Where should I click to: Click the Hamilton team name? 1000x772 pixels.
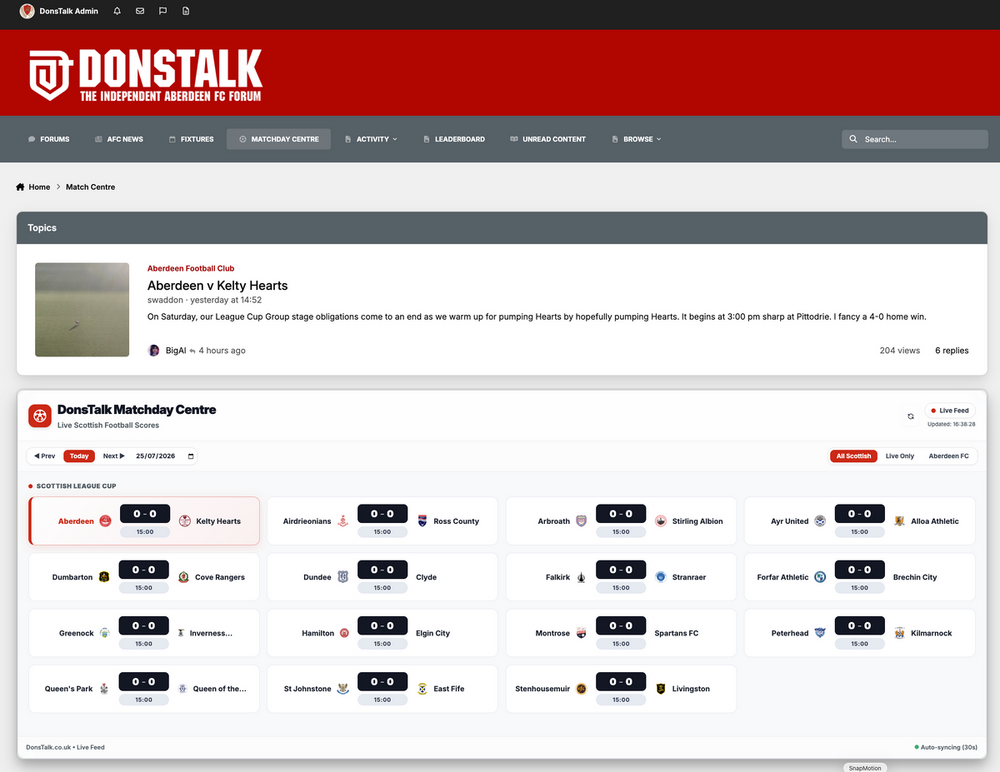tap(318, 633)
